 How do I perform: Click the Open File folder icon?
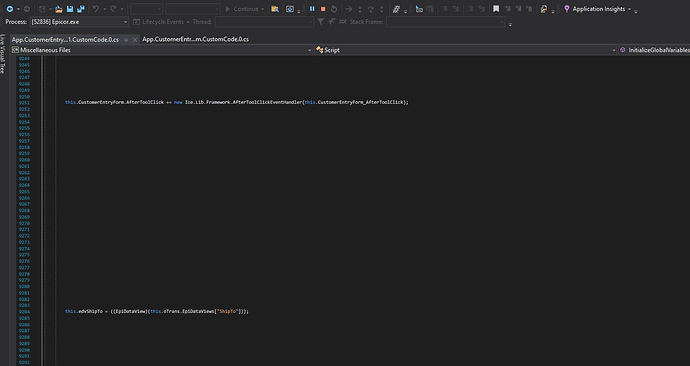59,9
